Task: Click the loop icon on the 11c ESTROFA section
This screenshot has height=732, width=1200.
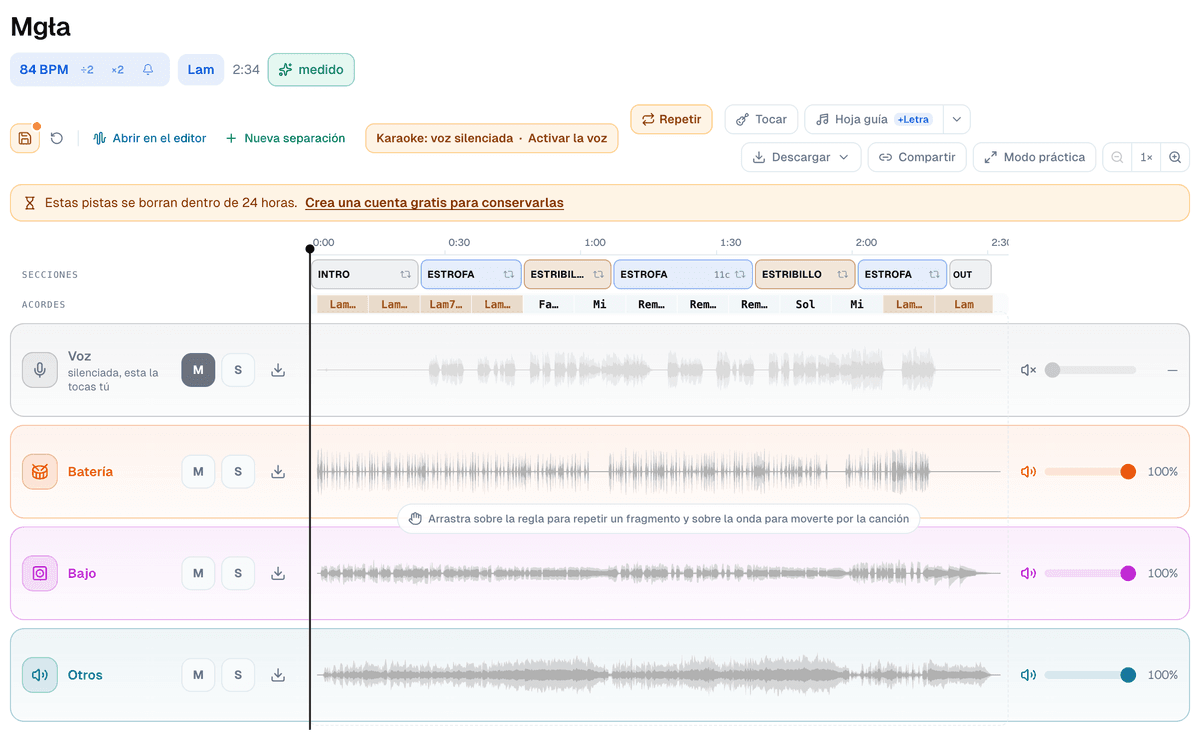Action: [740, 274]
